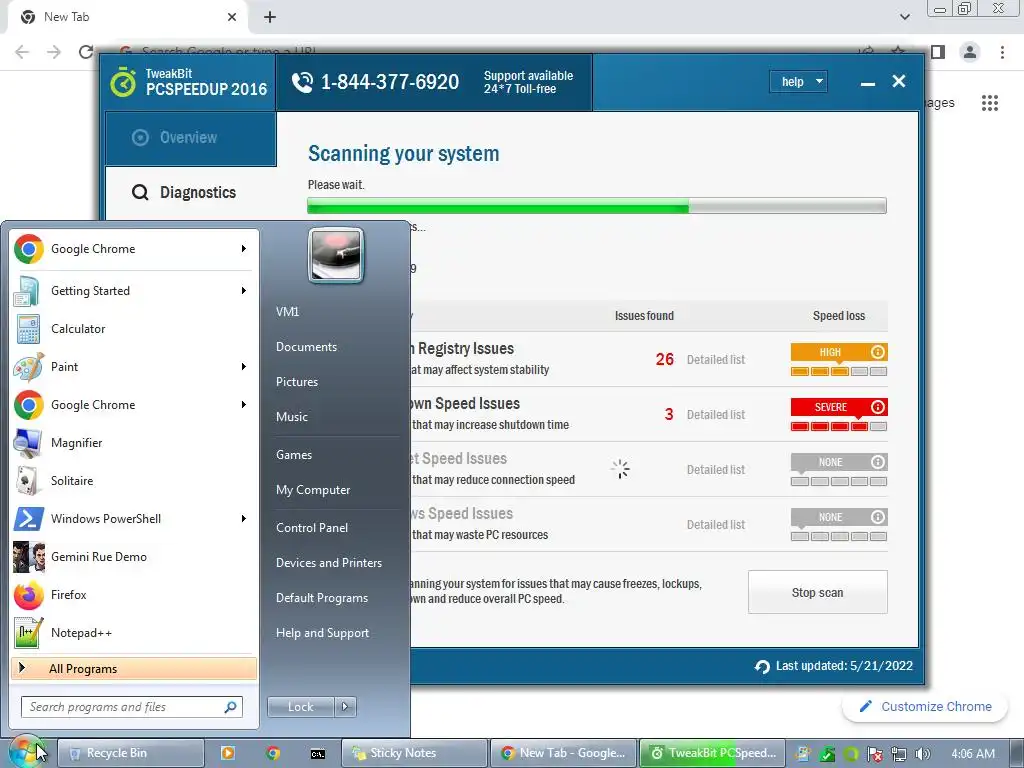Launch Notepad++ from the Start menu
The height and width of the screenshot is (768, 1024).
point(135,632)
